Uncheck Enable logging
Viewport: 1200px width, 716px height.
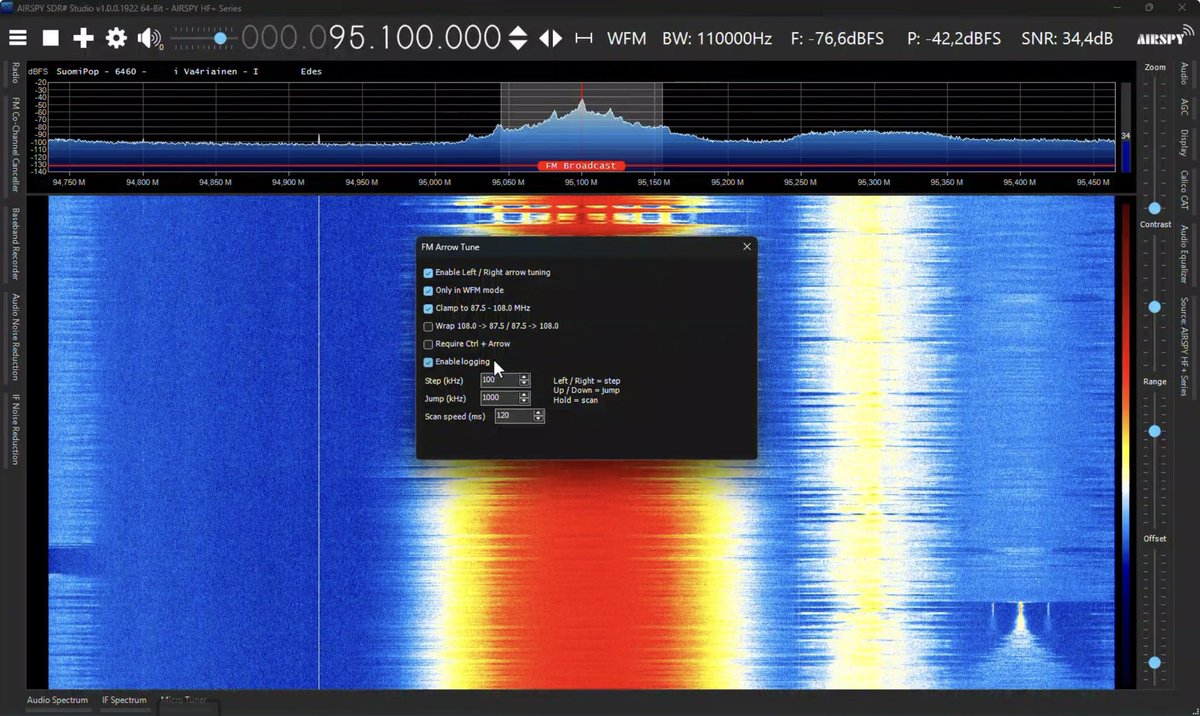428,362
